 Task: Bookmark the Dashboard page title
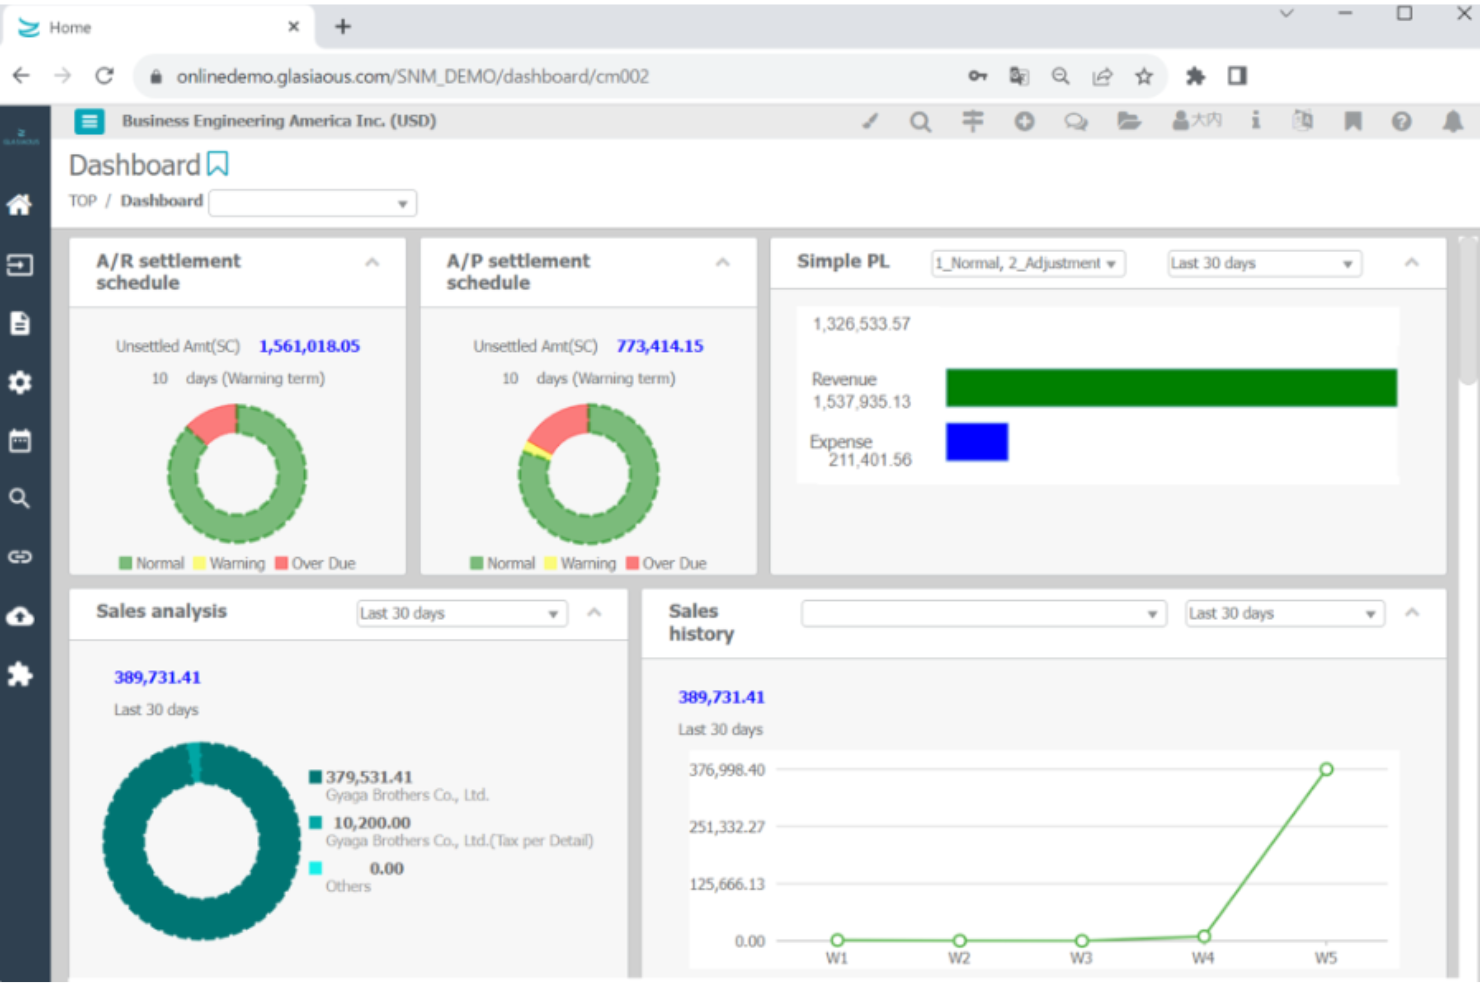(x=218, y=164)
